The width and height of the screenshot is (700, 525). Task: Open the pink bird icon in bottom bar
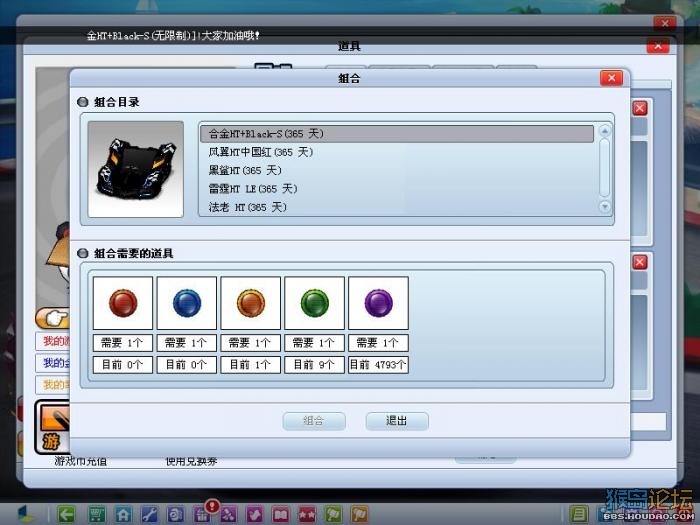(x=254, y=514)
